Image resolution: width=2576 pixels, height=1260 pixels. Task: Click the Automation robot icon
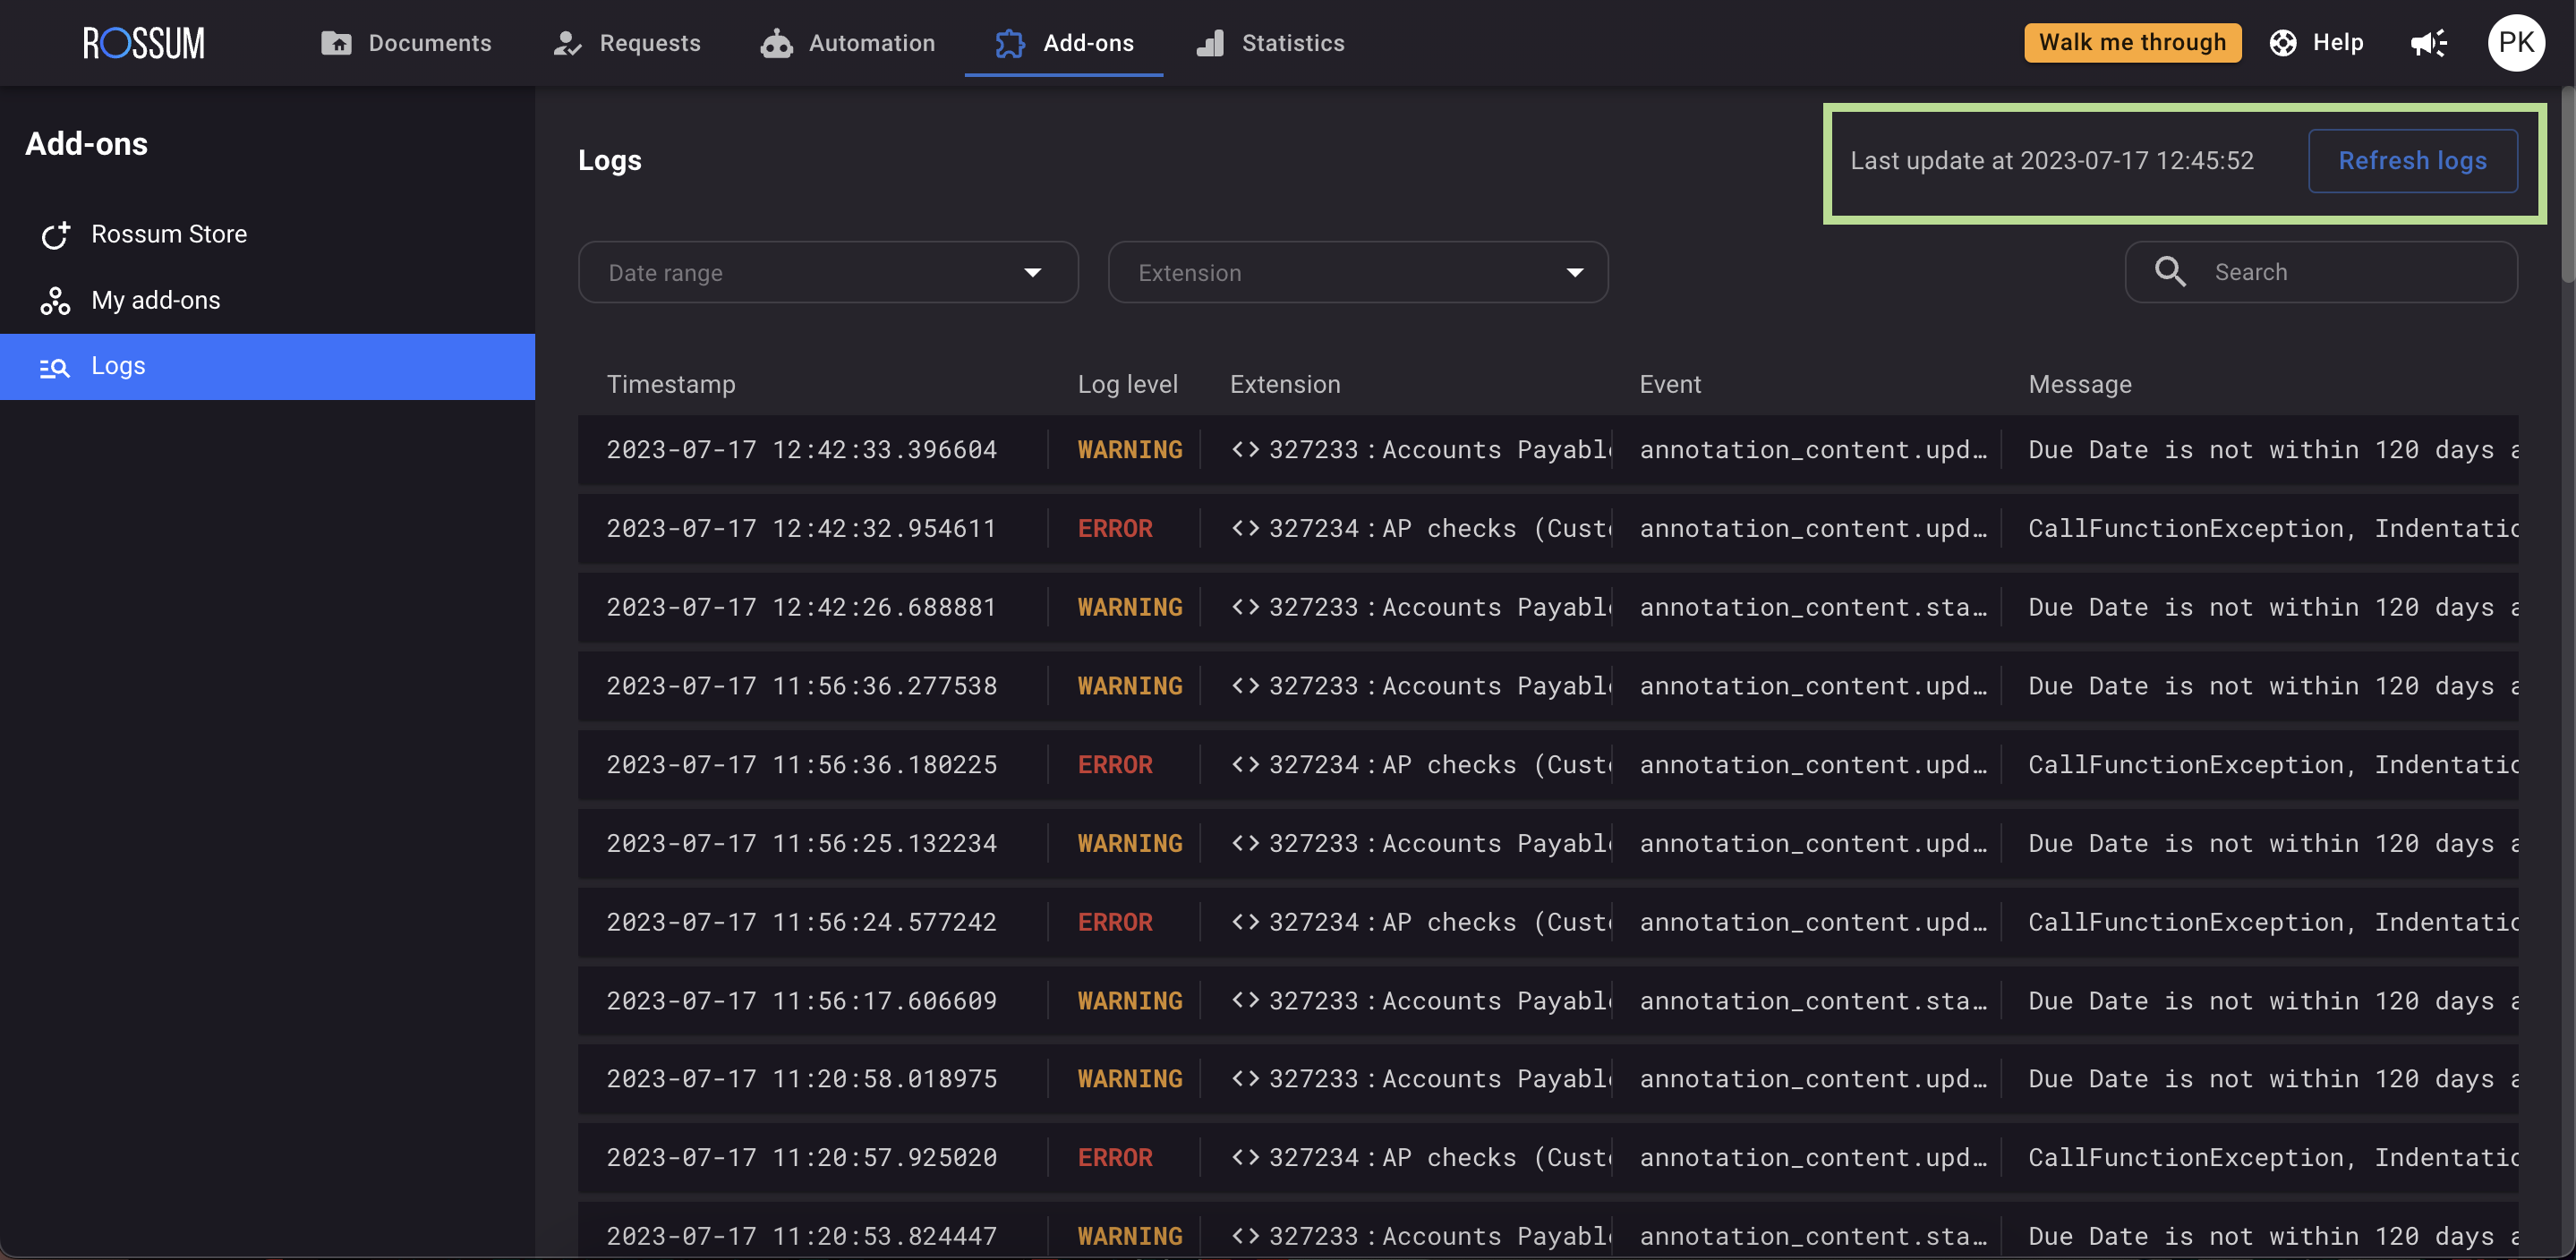(776, 43)
